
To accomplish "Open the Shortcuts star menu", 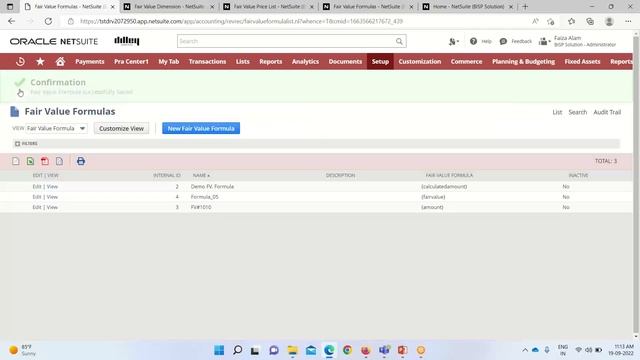I will coord(40,62).
